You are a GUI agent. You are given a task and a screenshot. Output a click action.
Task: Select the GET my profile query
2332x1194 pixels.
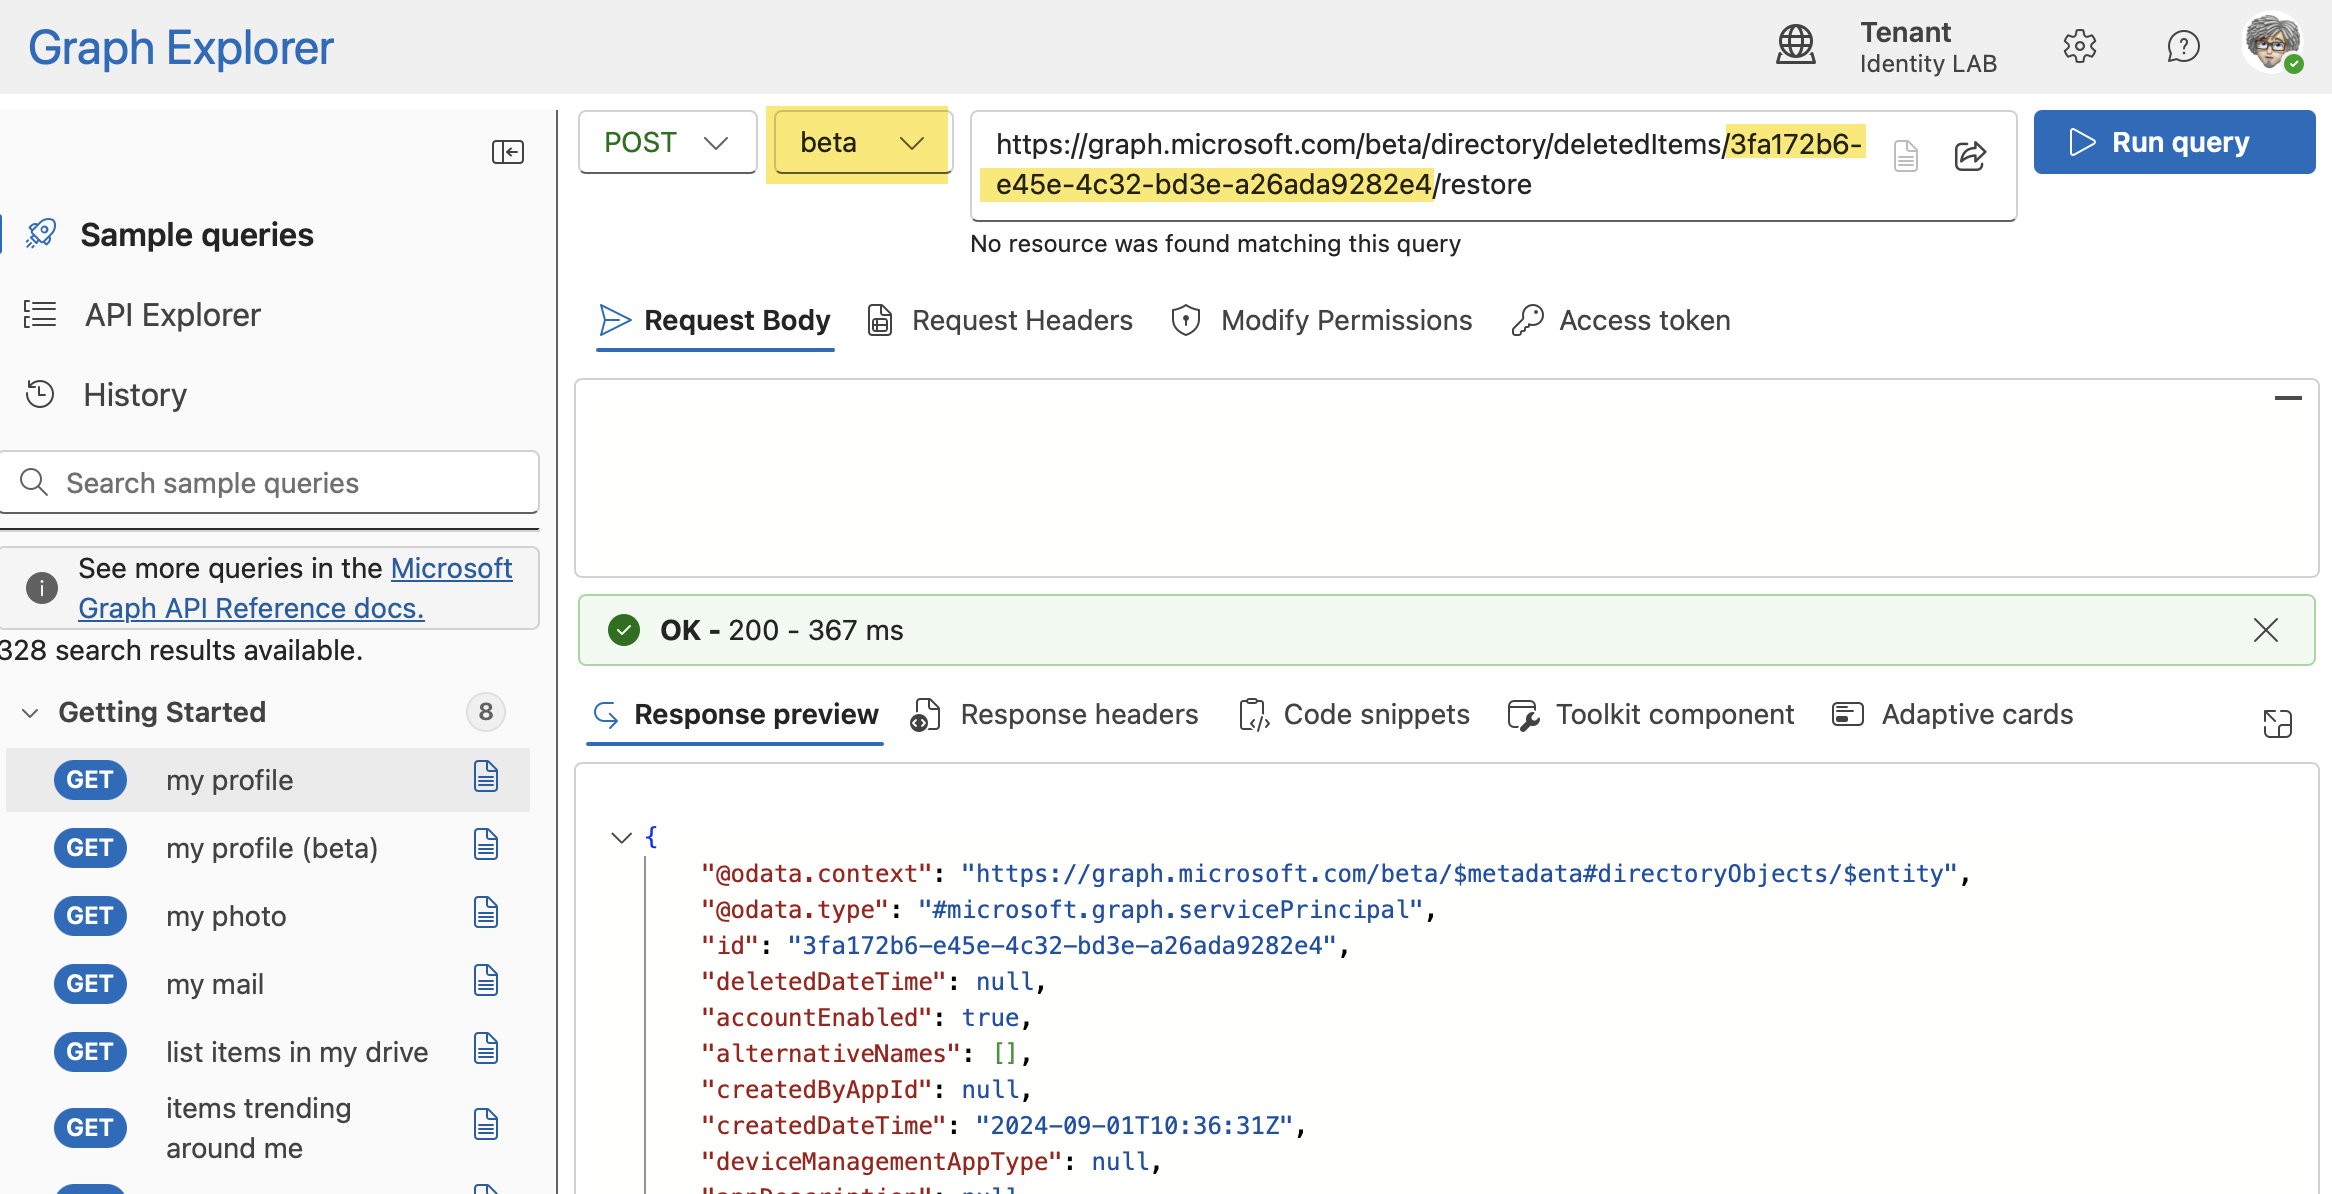pyautogui.click(x=268, y=780)
